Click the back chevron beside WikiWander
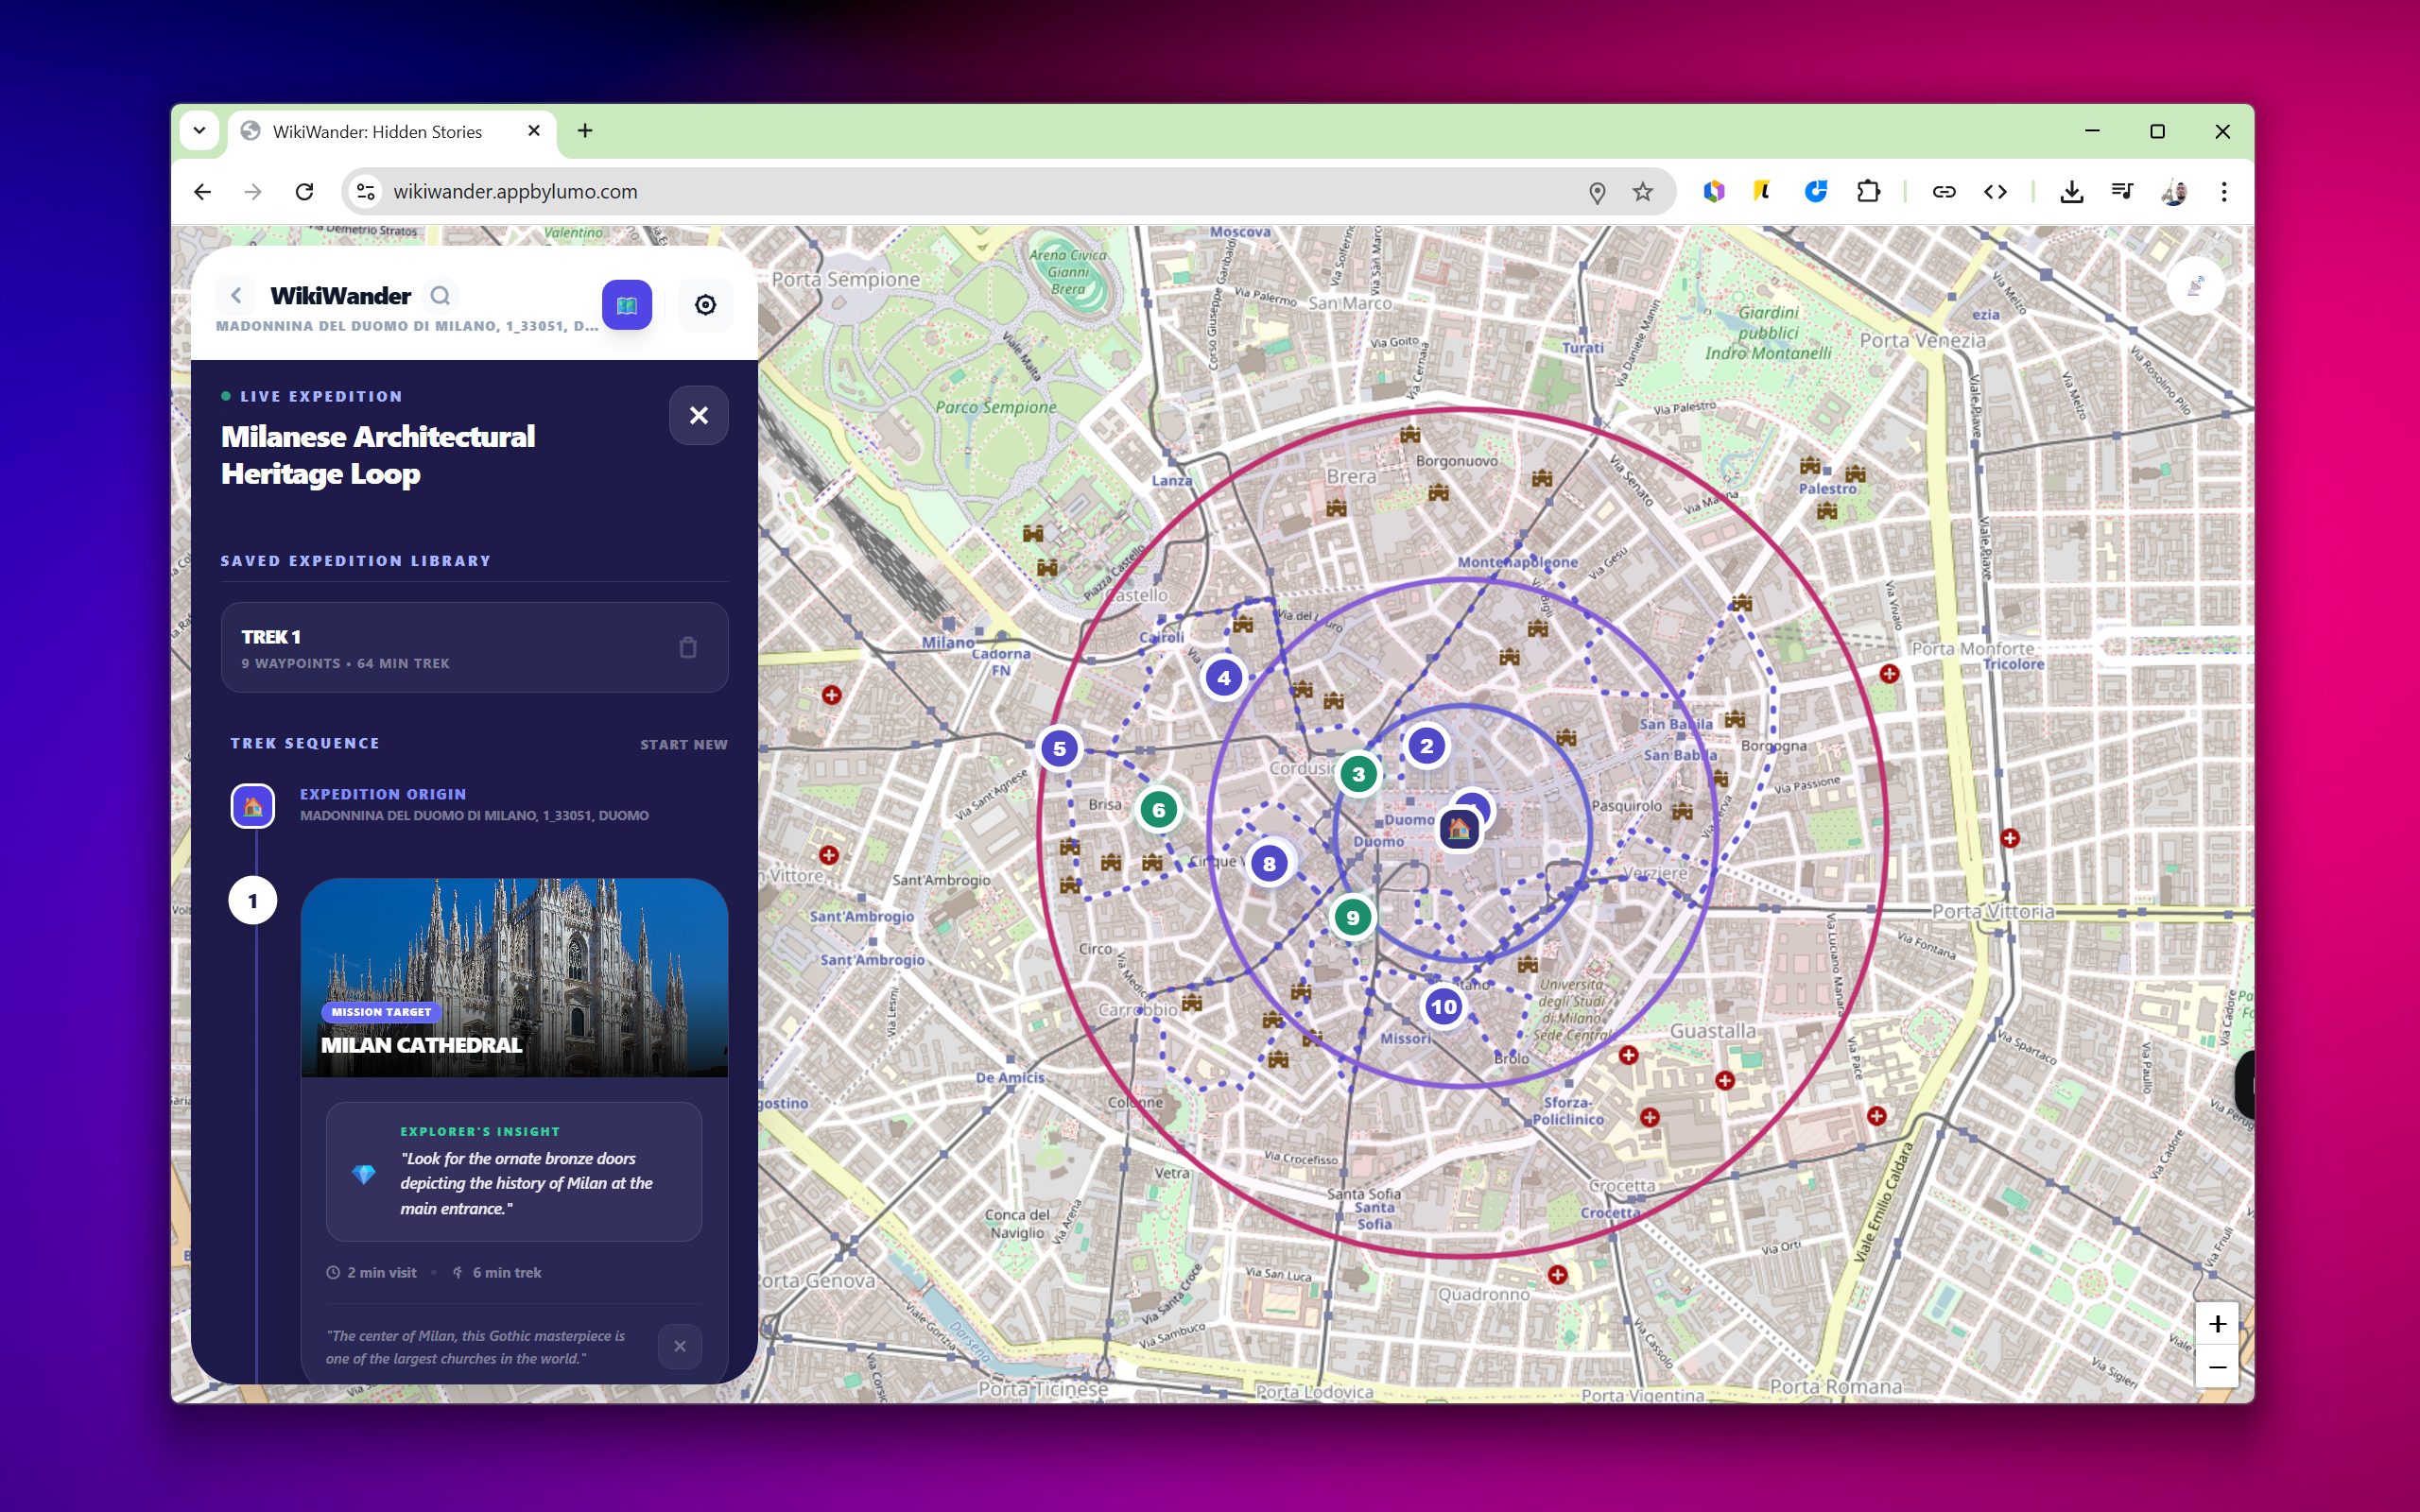 pyautogui.click(x=236, y=296)
